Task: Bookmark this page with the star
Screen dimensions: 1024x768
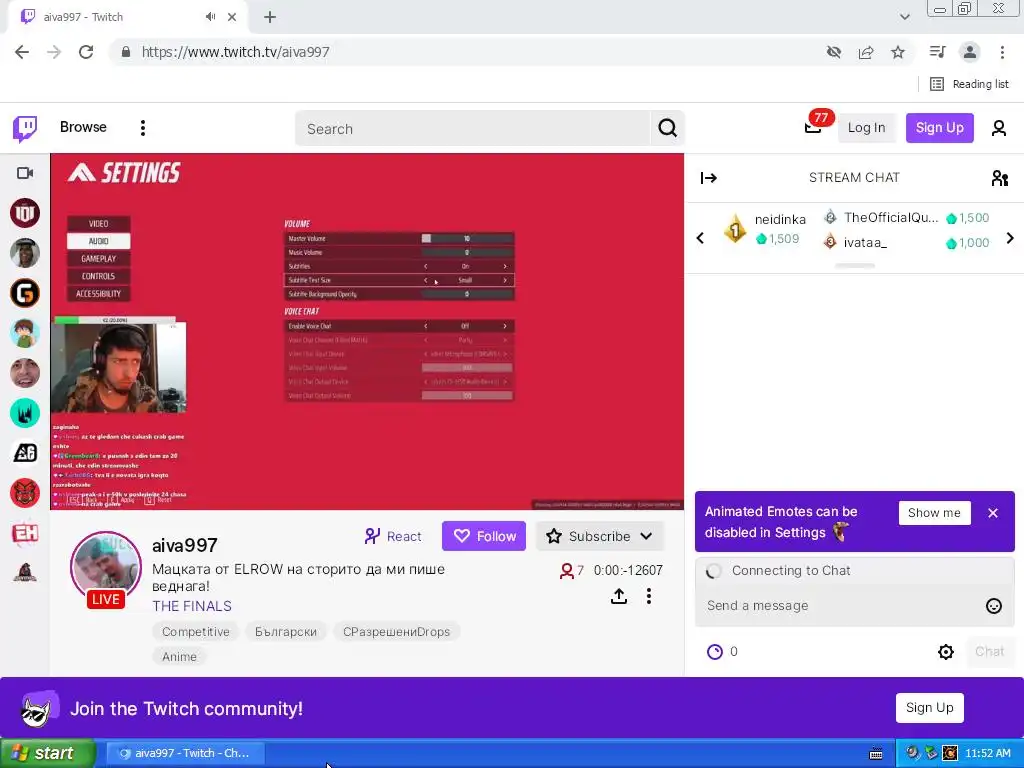Action: 898,52
